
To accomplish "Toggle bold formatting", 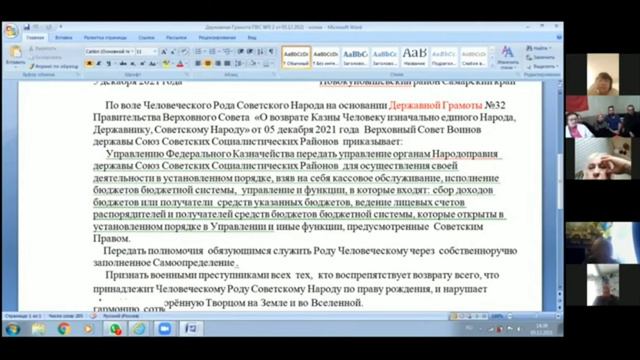I will (x=89, y=64).
